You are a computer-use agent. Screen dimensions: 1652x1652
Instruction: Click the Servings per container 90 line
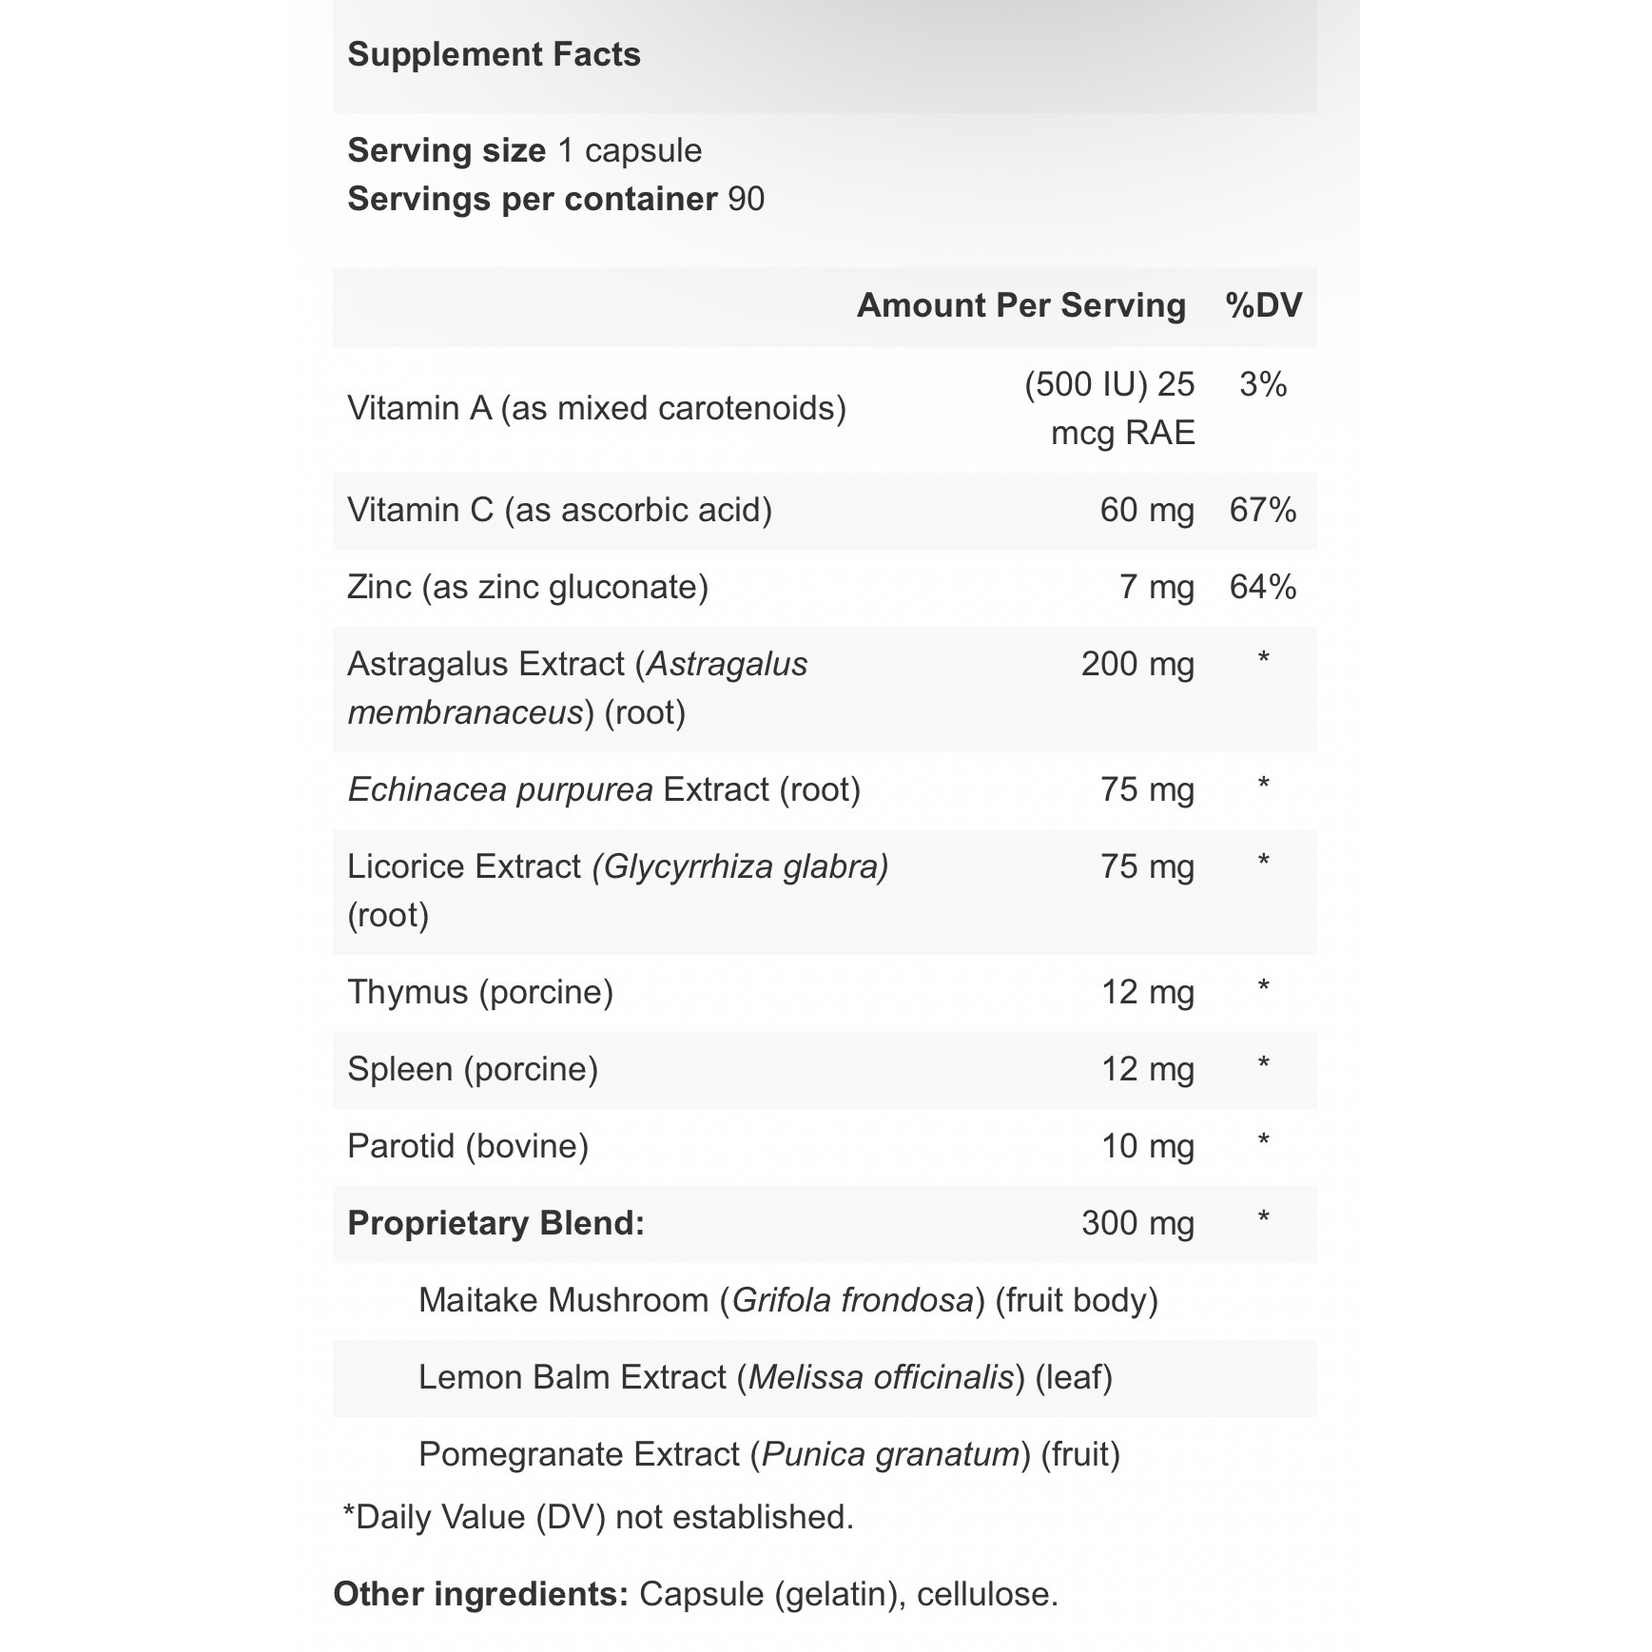556,199
